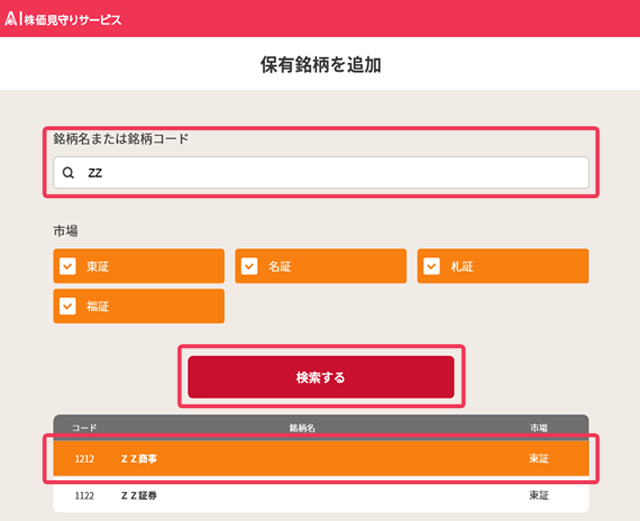Click stock code 1122 in results
The height and width of the screenshot is (521, 640).
coord(84,496)
